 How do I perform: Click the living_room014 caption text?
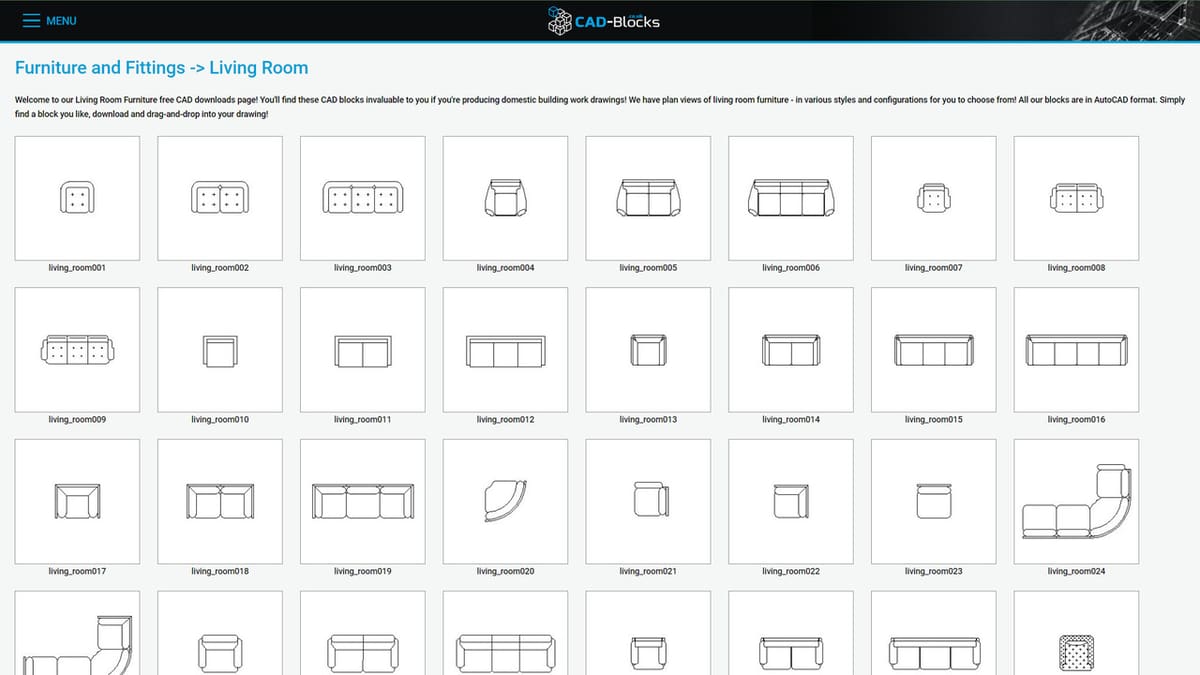click(x=791, y=420)
